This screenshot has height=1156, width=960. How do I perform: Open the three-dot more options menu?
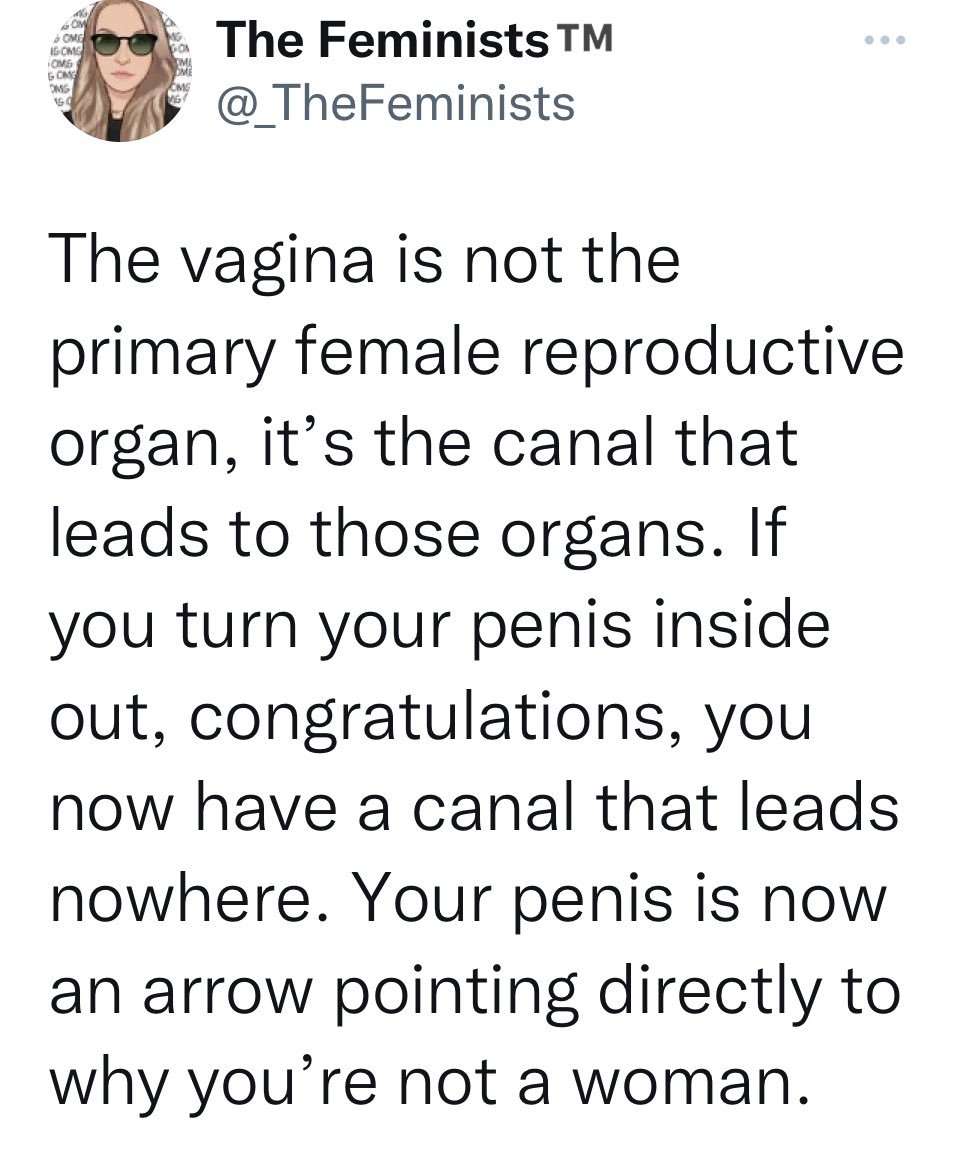885,40
